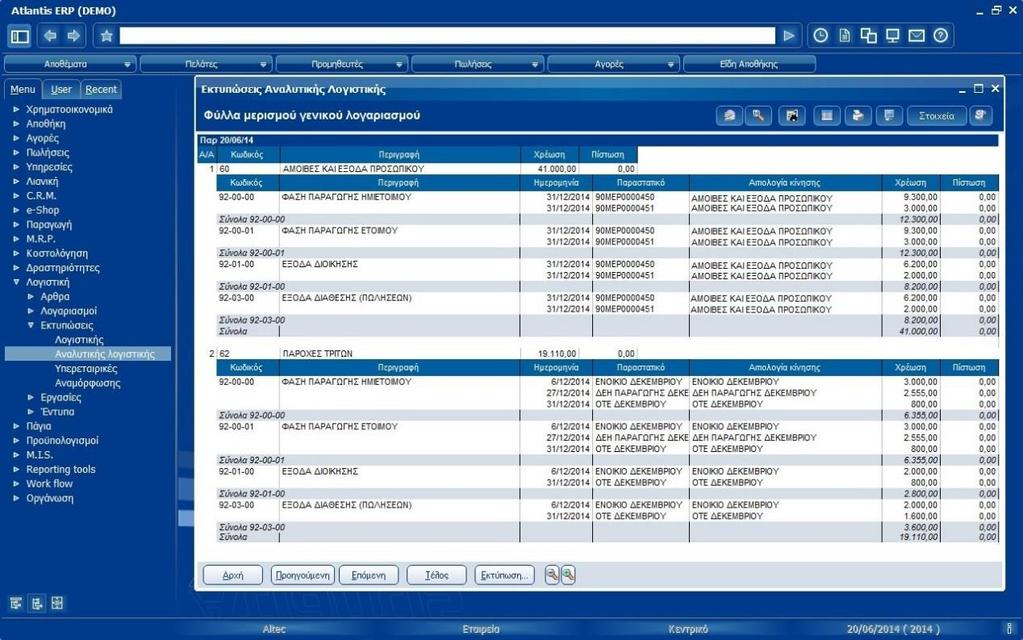Open the Αγορές dropdown in top bar
The image size is (1023, 640).
[x=613, y=64]
